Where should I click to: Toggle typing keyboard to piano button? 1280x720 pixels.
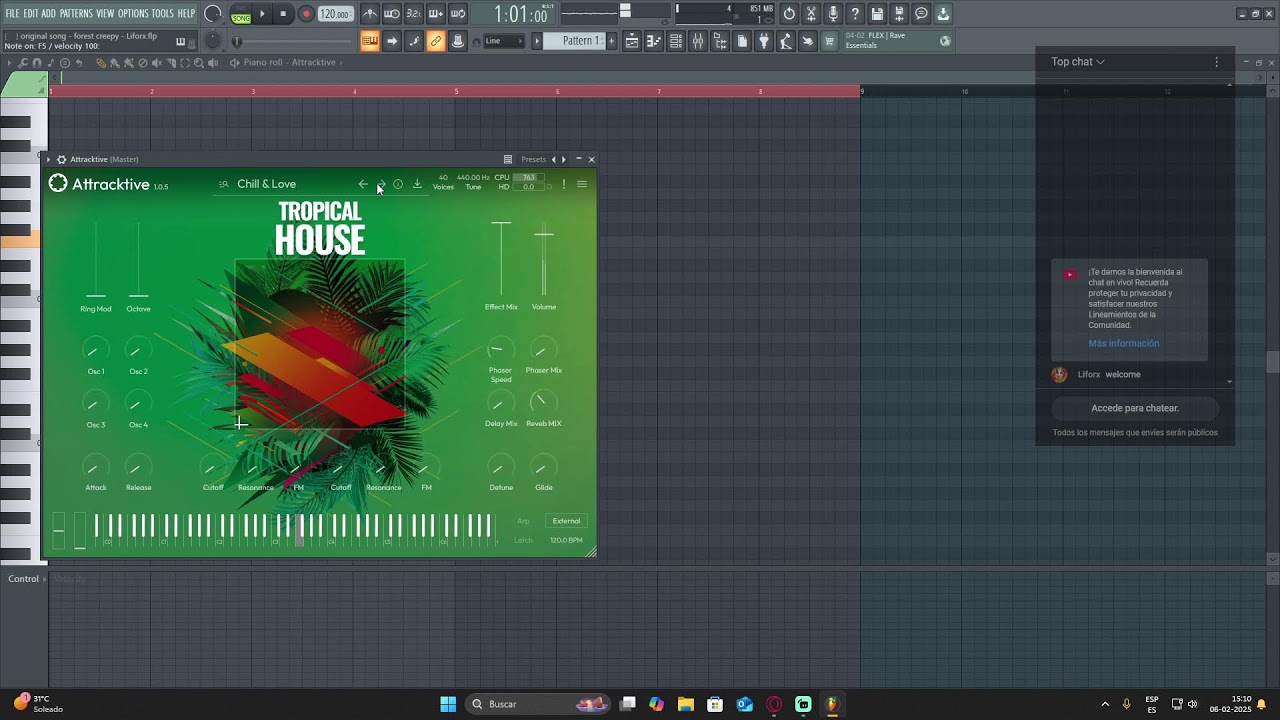pos(370,41)
